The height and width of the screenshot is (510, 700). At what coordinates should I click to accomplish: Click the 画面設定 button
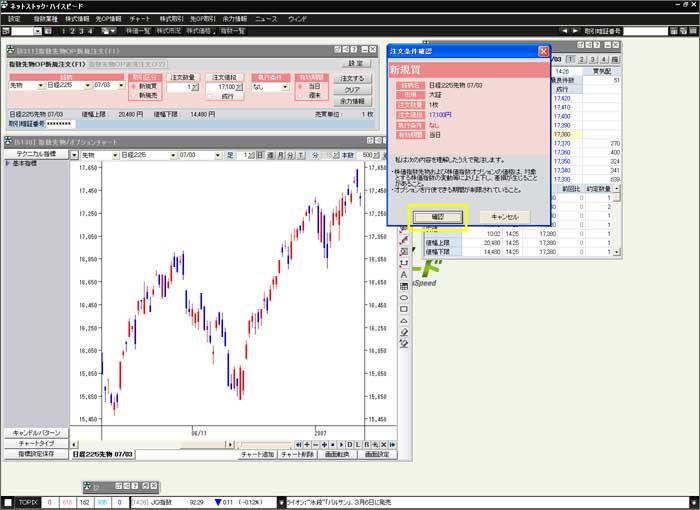coord(378,454)
